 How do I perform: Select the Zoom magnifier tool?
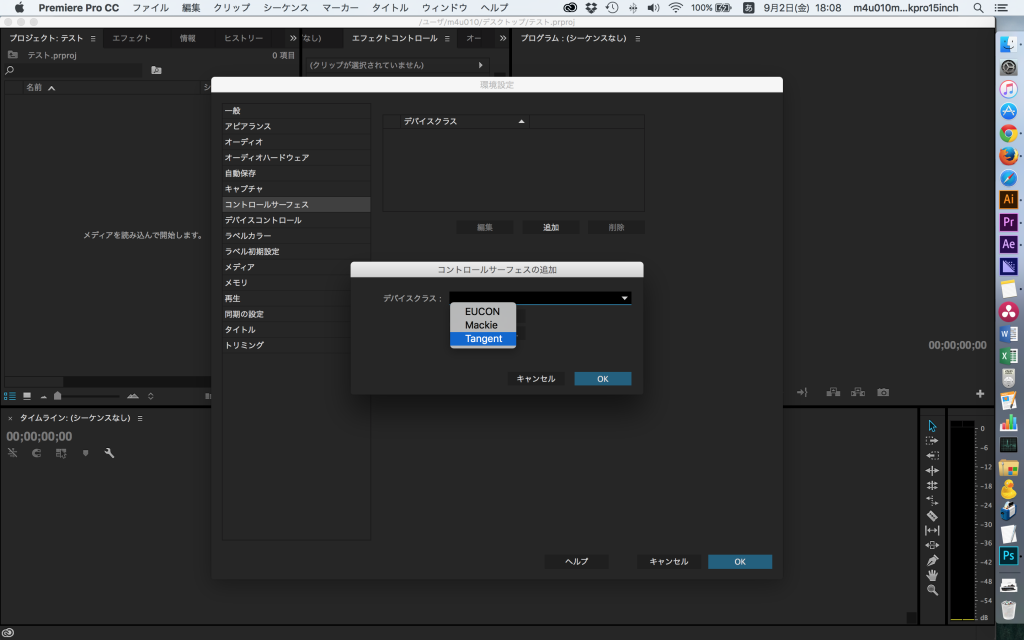point(932,590)
